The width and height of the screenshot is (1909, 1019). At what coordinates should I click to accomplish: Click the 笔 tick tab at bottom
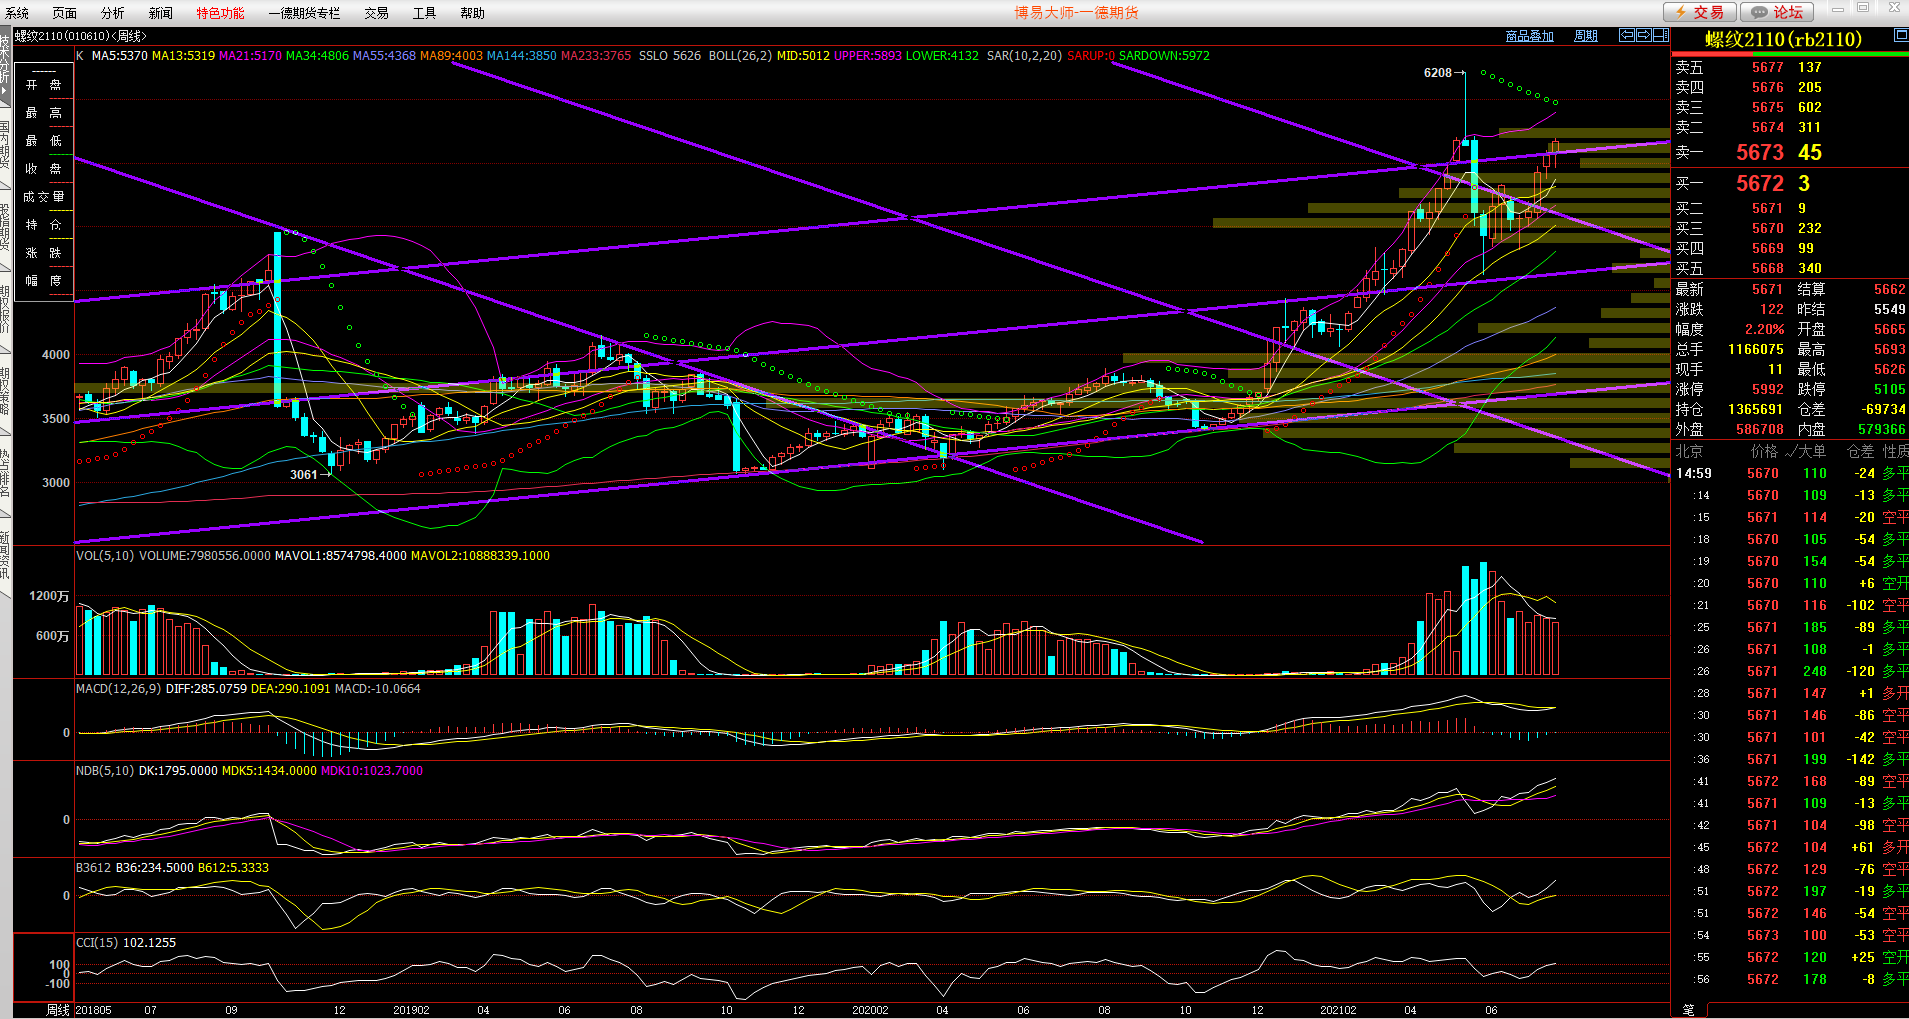pyautogui.click(x=1688, y=1010)
